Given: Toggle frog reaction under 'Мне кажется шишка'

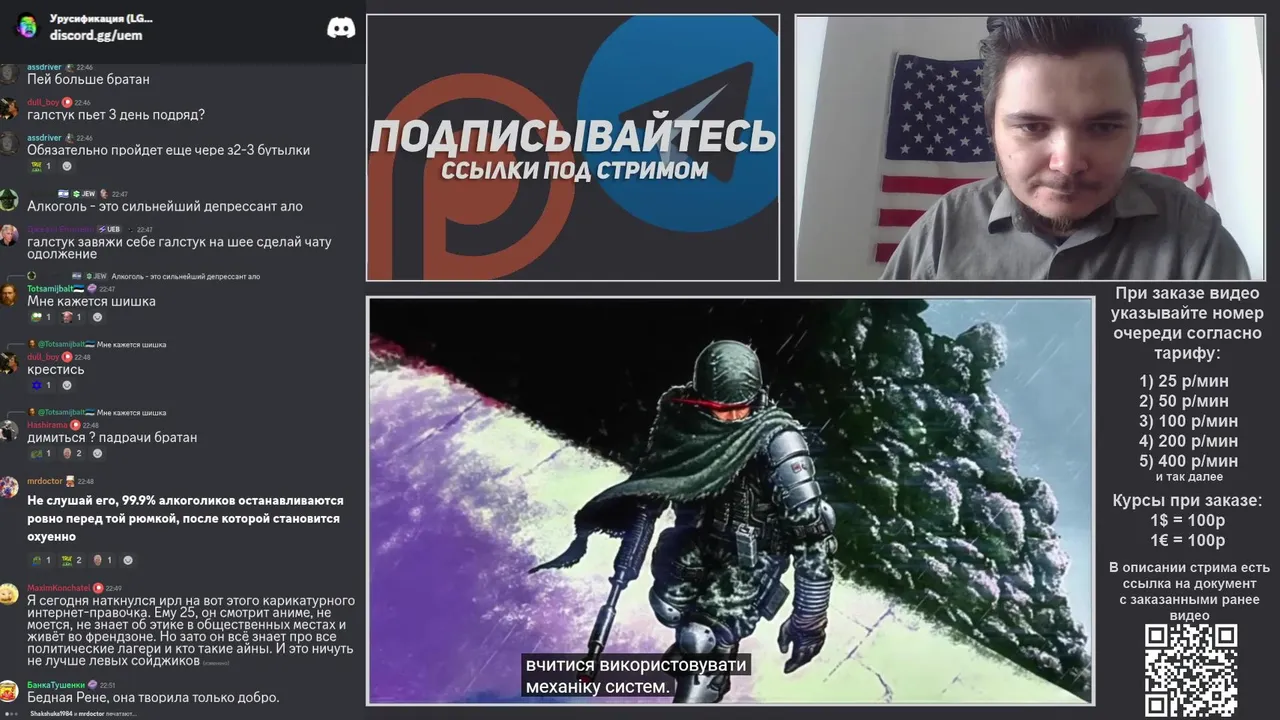Looking at the screenshot, I should click(41, 317).
